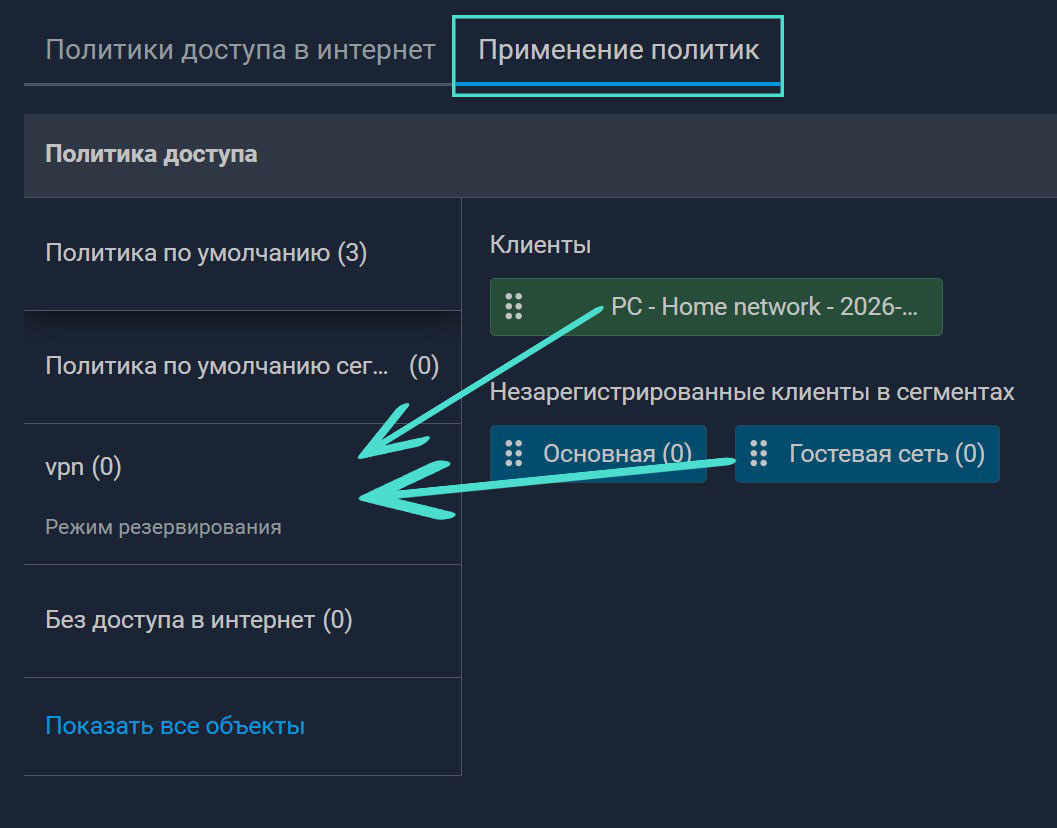This screenshot has width=1057, height=828.
Task: Click the Политика доступа column header
Action: (151, 155)
